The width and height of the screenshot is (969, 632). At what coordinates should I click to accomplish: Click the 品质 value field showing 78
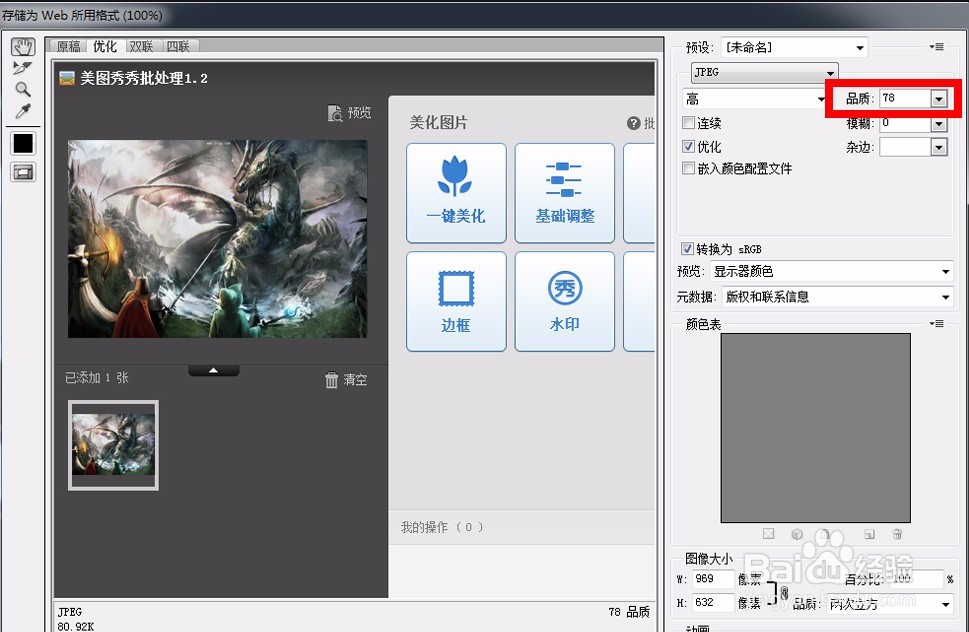point(905,98)
